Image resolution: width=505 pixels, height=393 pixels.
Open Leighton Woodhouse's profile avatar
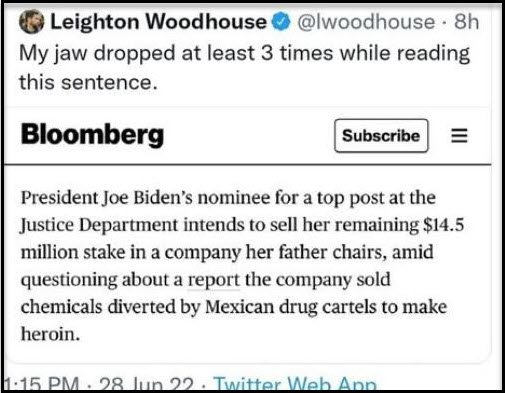pyautogui.click(x=32, y=22)
